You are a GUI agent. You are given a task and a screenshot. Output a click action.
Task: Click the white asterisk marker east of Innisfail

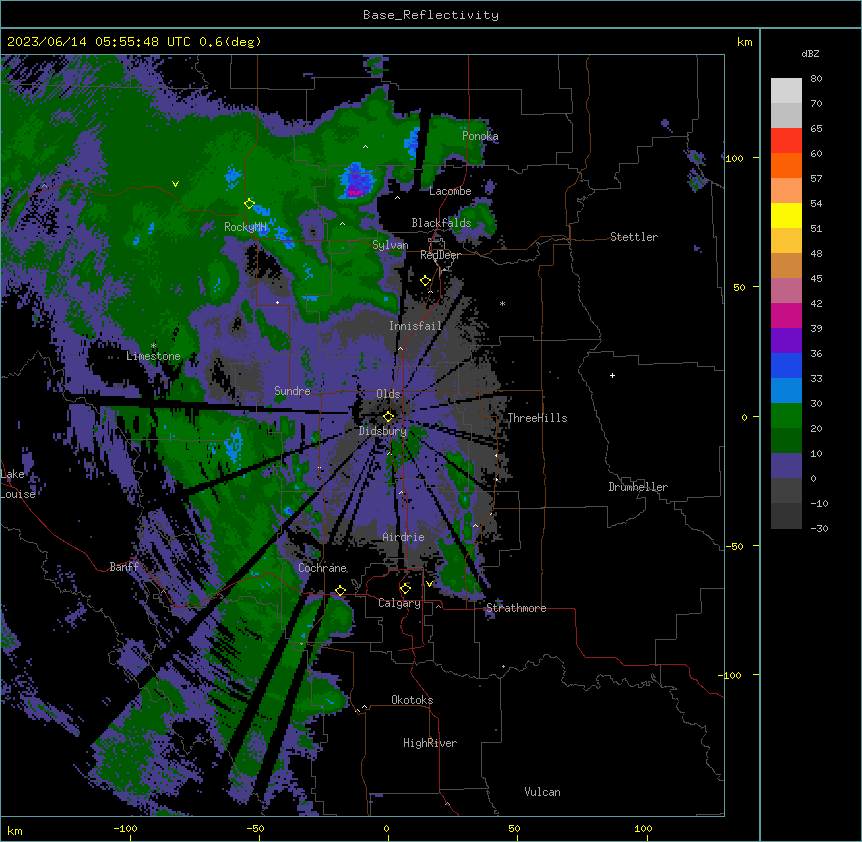[502, 304]
